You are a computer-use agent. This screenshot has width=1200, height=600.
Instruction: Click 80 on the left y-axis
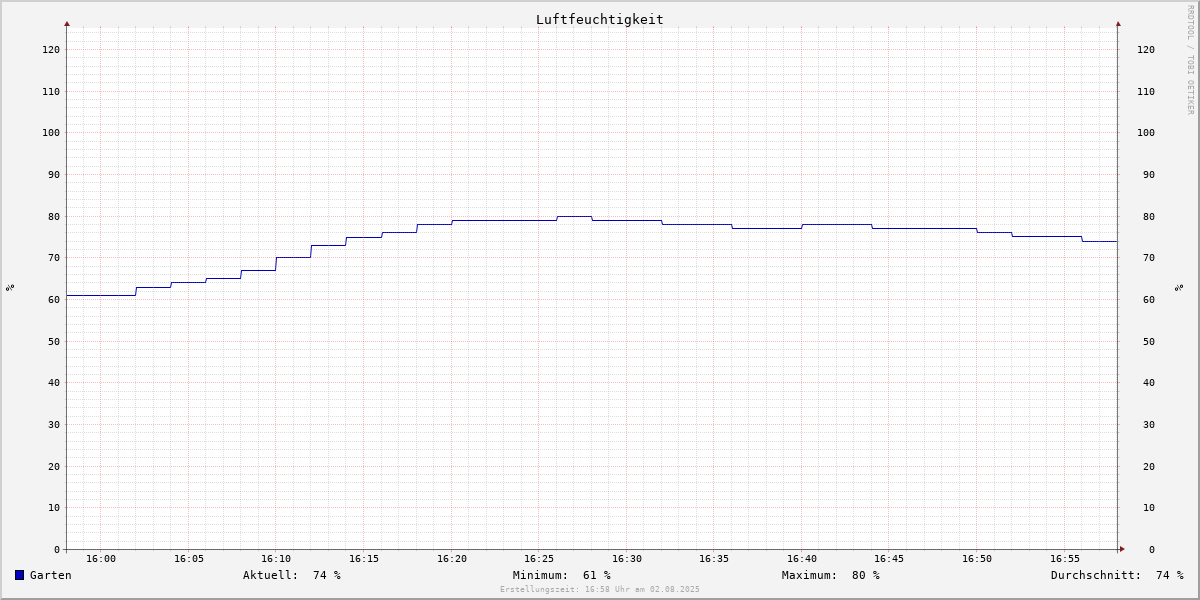click(x=54, y=216)
